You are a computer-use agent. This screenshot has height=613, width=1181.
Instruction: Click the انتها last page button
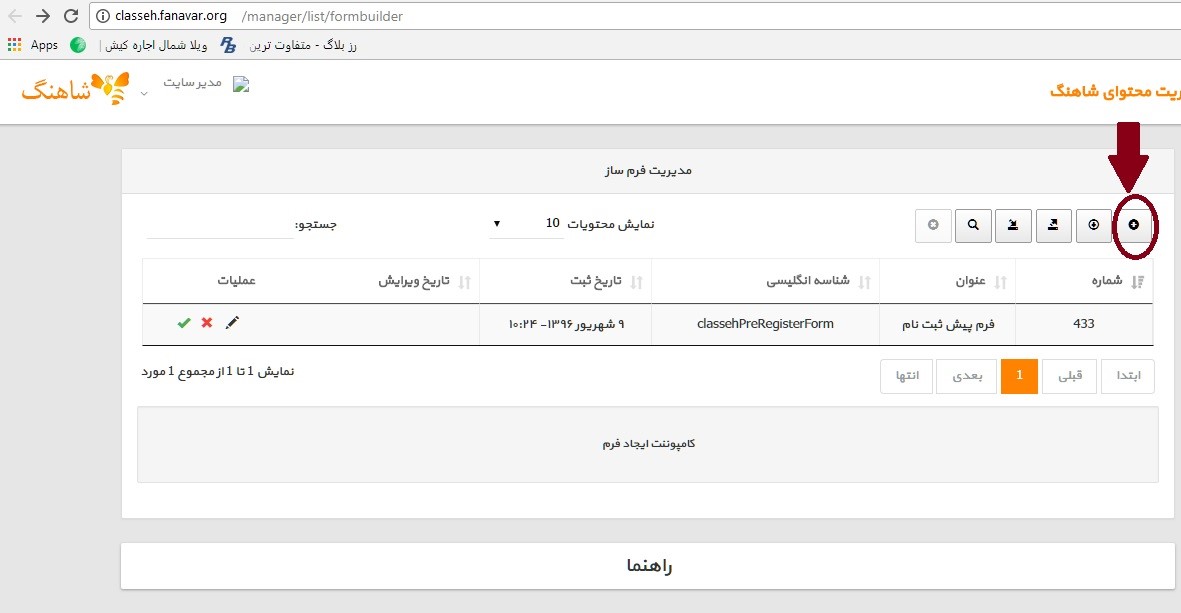coord(907,376)
